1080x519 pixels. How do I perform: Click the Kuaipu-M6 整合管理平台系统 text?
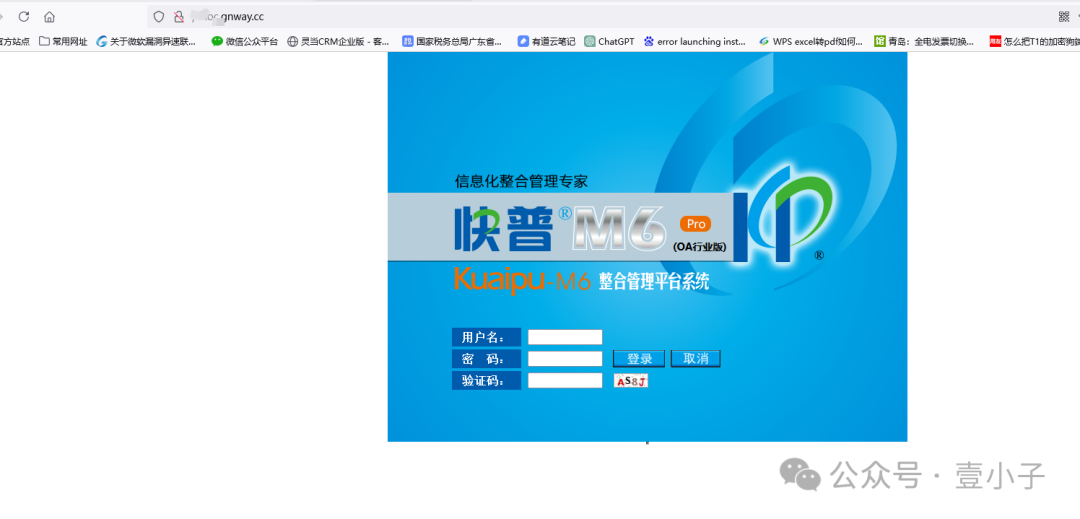581,280
